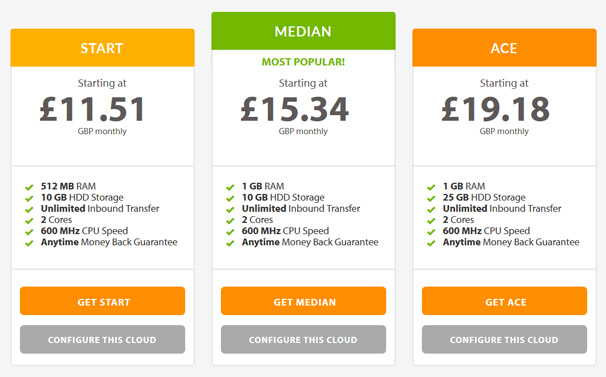606x377 pixels.
Task: Click the £15.34 price
Action: click(294, 109)
